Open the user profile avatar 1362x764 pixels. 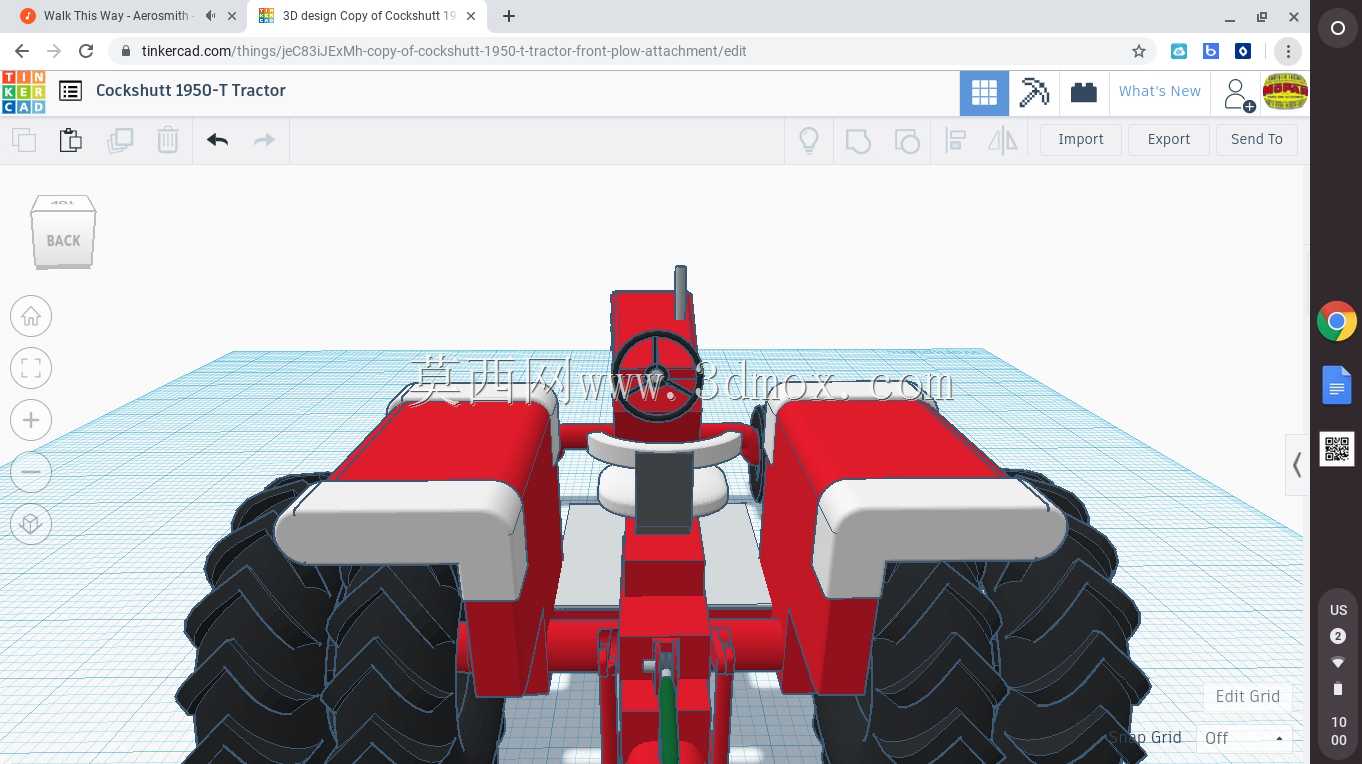(x=1285, y=92)
